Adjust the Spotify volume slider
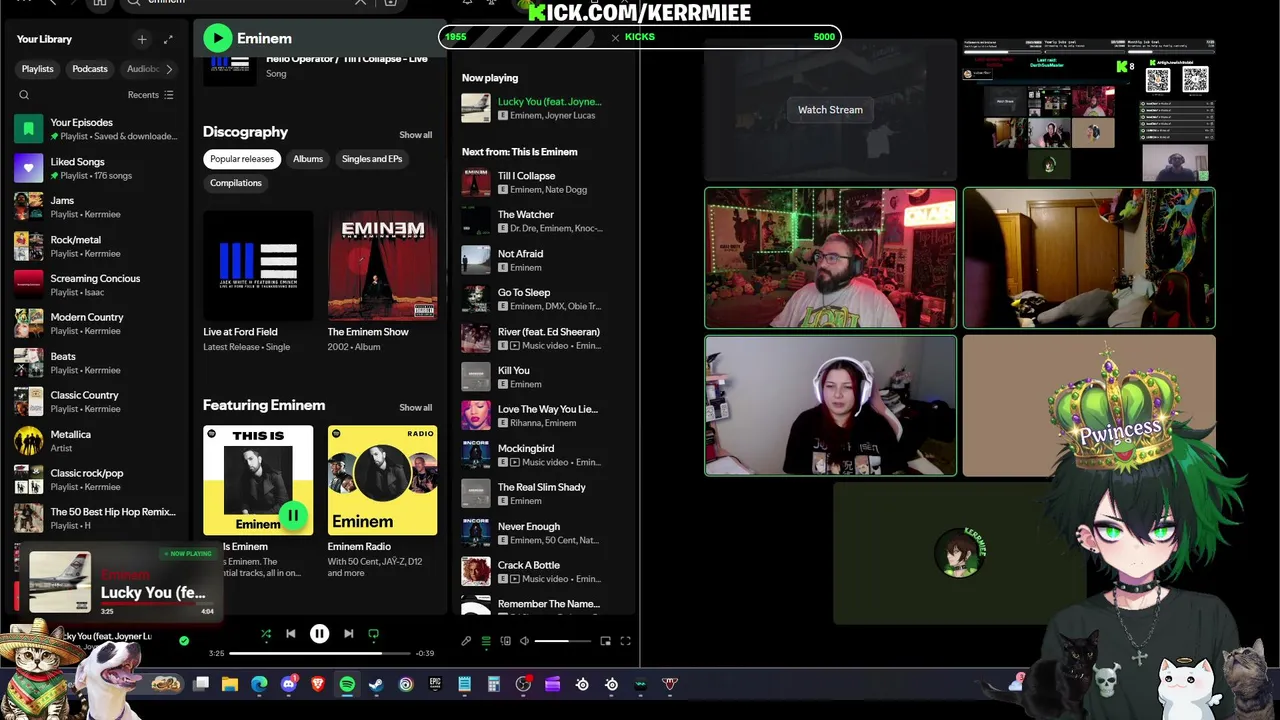 564,641
